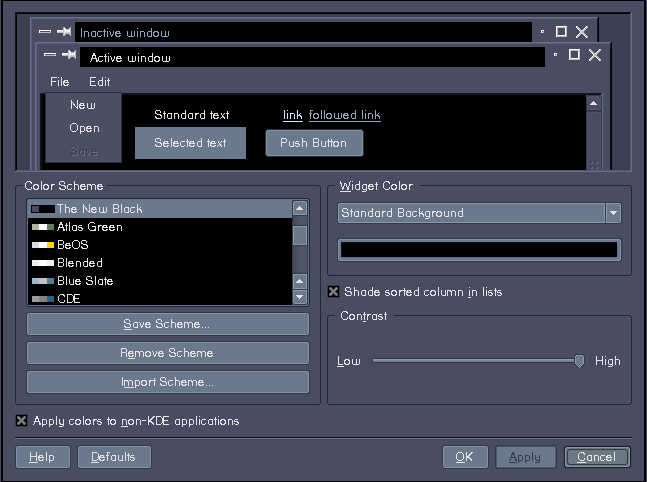Click the Contrast slider handle

pyautogui.click(x=579, y=361)
